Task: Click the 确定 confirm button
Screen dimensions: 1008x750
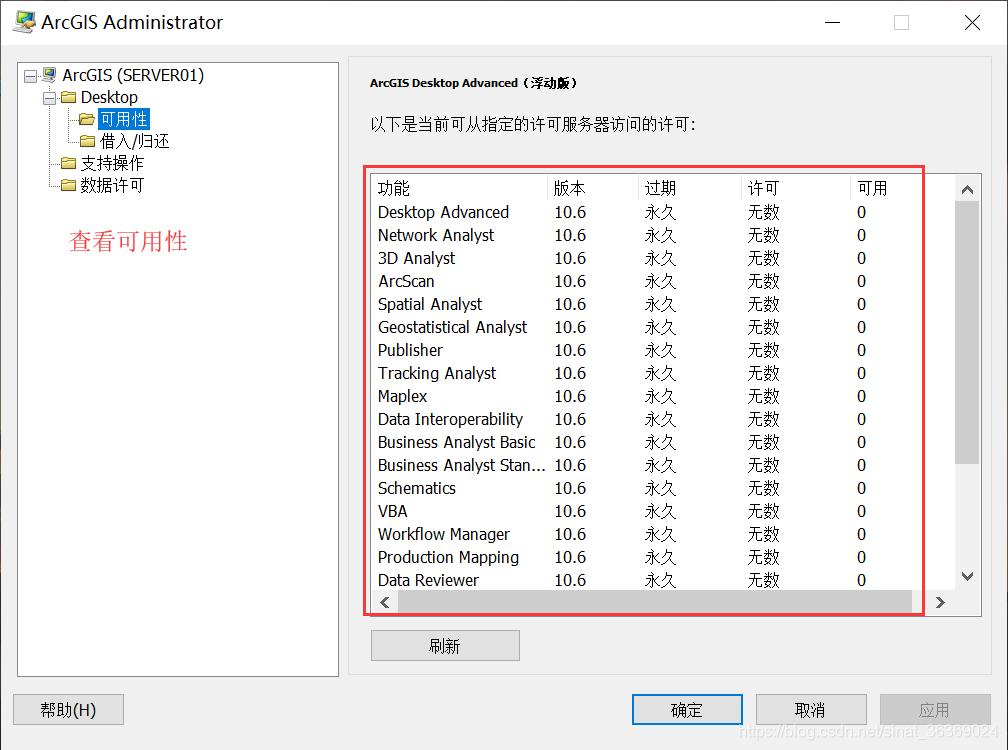Action: pos(686,709)
